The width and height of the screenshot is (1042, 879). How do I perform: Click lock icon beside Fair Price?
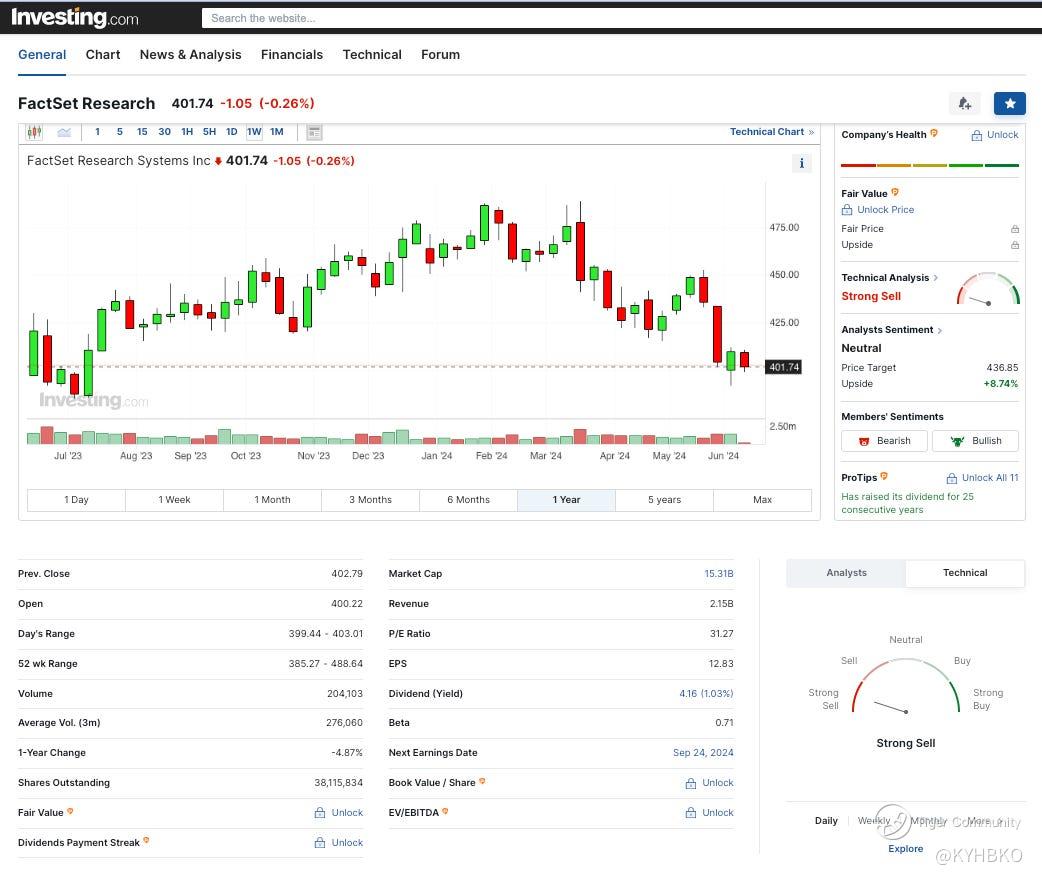[x=1015, y=229]
